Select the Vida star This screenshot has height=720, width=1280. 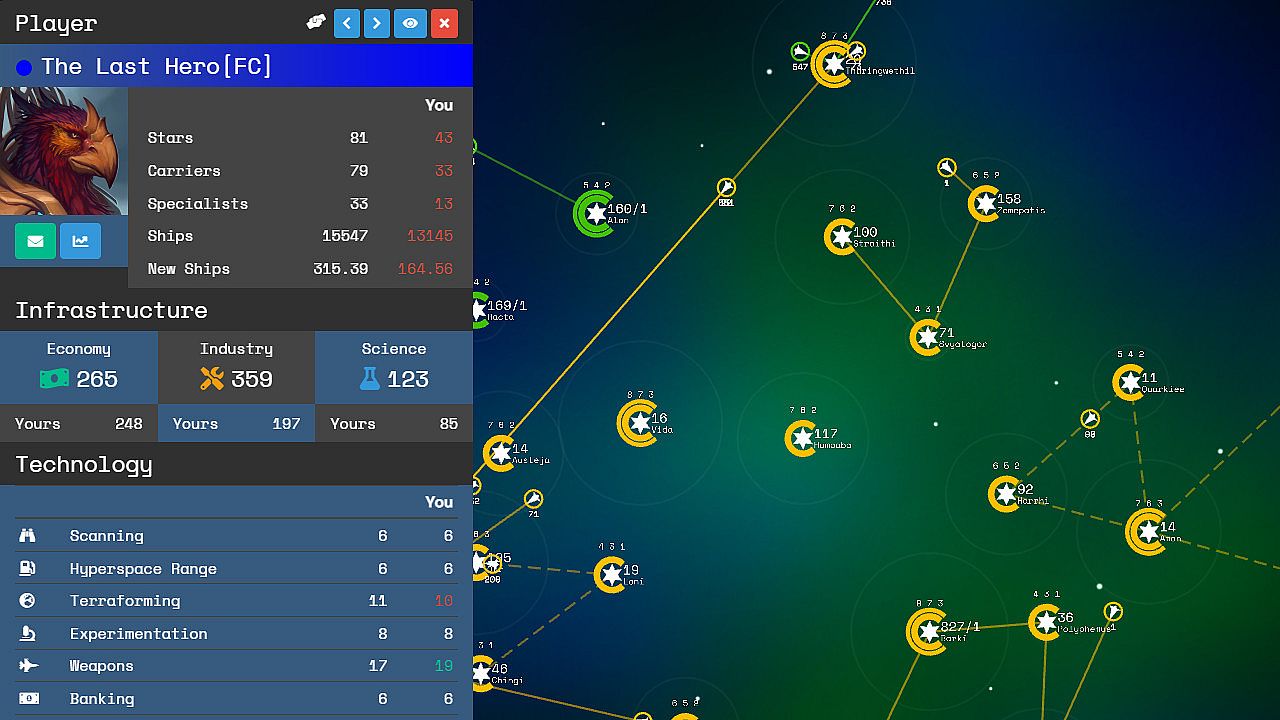pyautogui.click(x=639, y=423)
